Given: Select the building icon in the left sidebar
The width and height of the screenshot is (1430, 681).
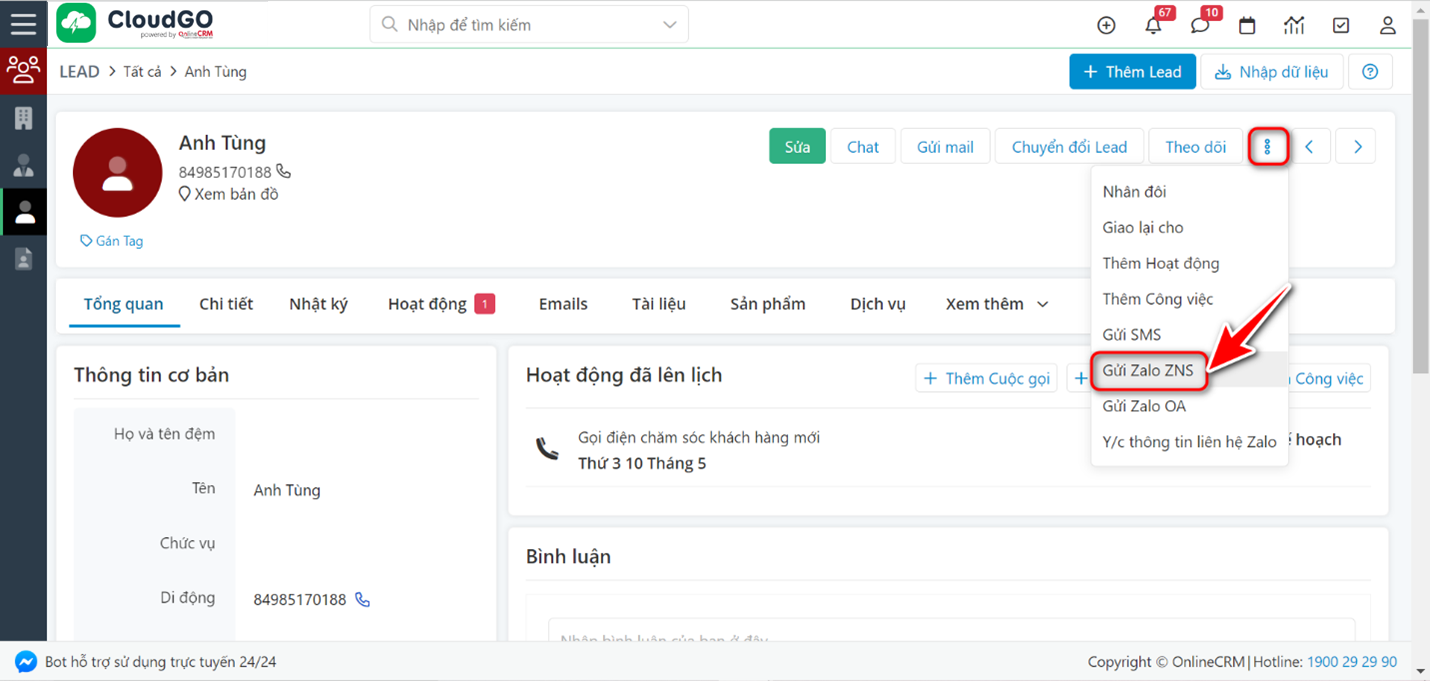Looking at the screenshot, I should point(23,118).
